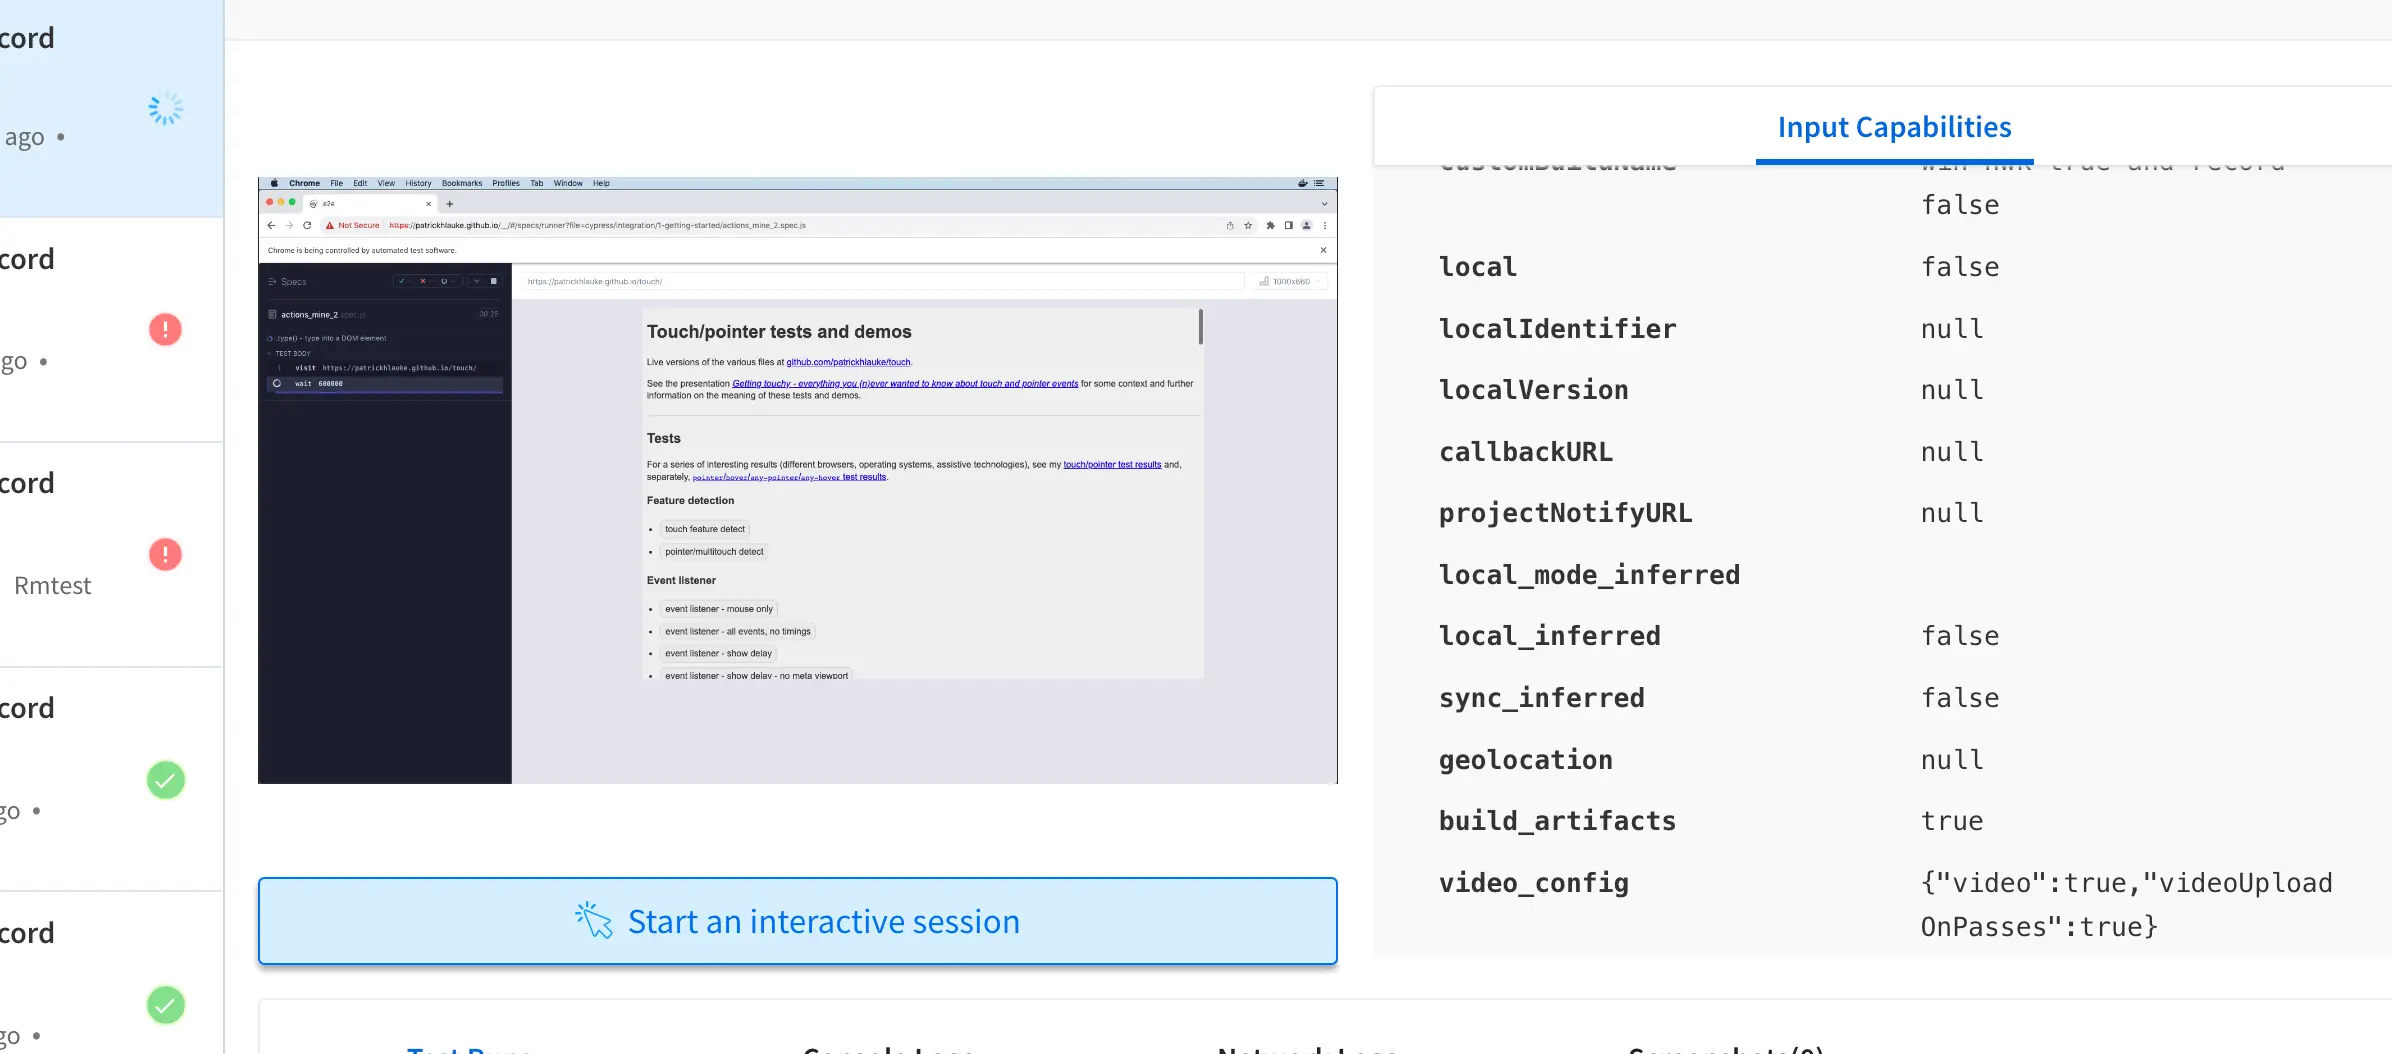Click Chrome's back navigation arrow
This screenshot has width=2392, height=1054.
[x=271, y=225]
